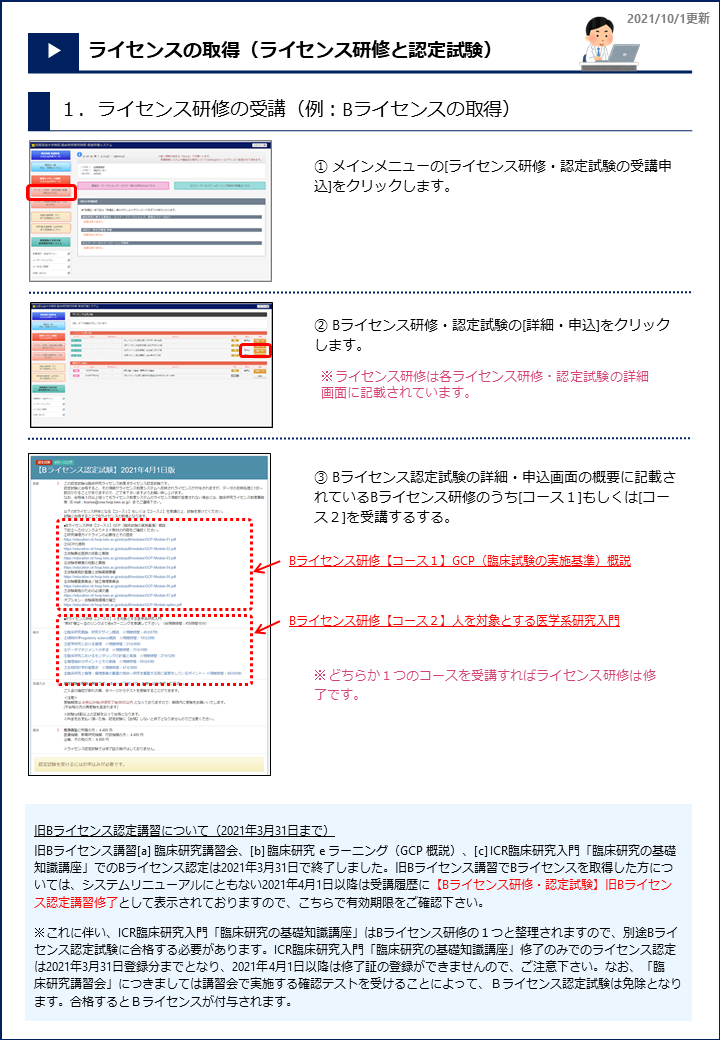The width and height of the screenshot is (720, 1040).
Task: Click pink note ※ライセンス研修は各ライセンス研修
Action: click(x=485, y=384)
